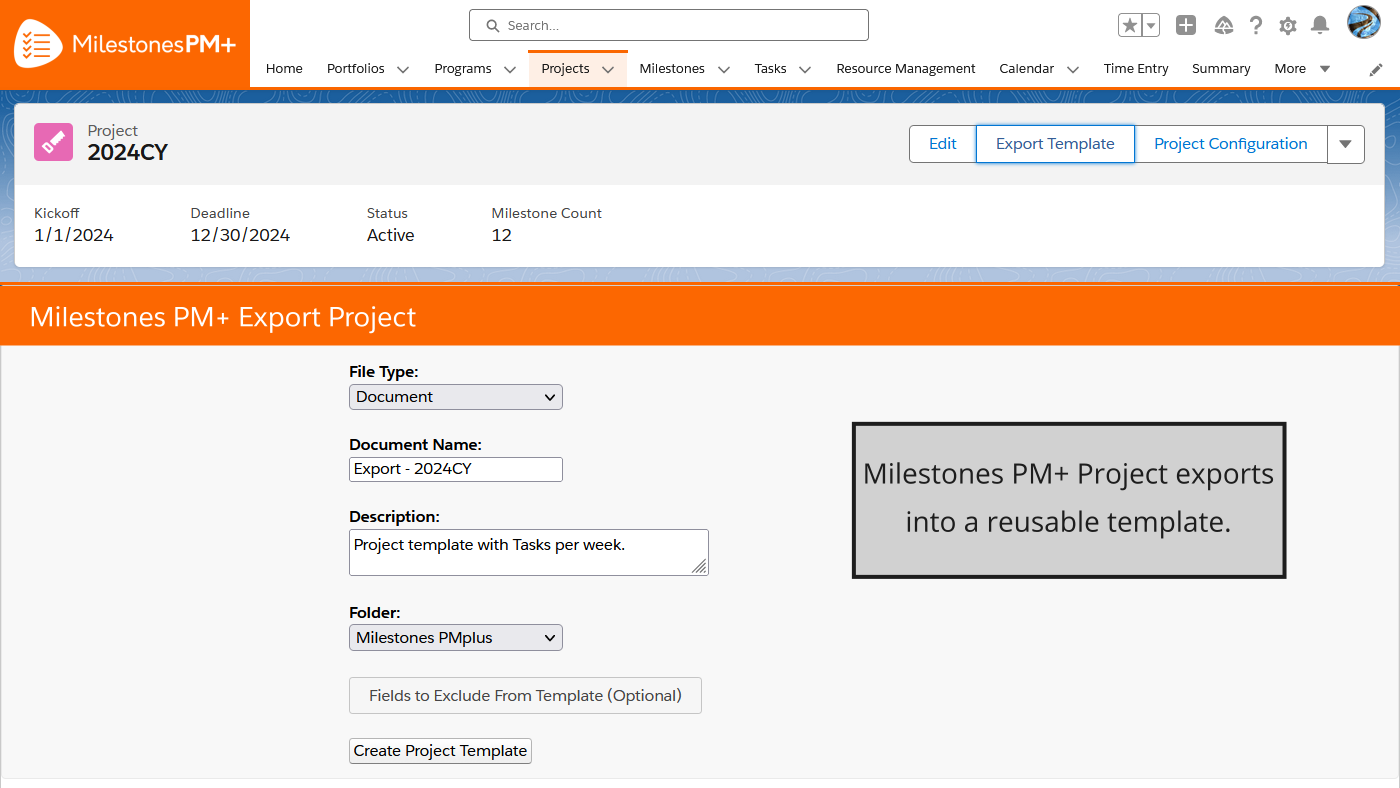The height and width of the screenshot is (788, 1400).
Task: Open the Resource Management tab
Action: click(906, 69)
